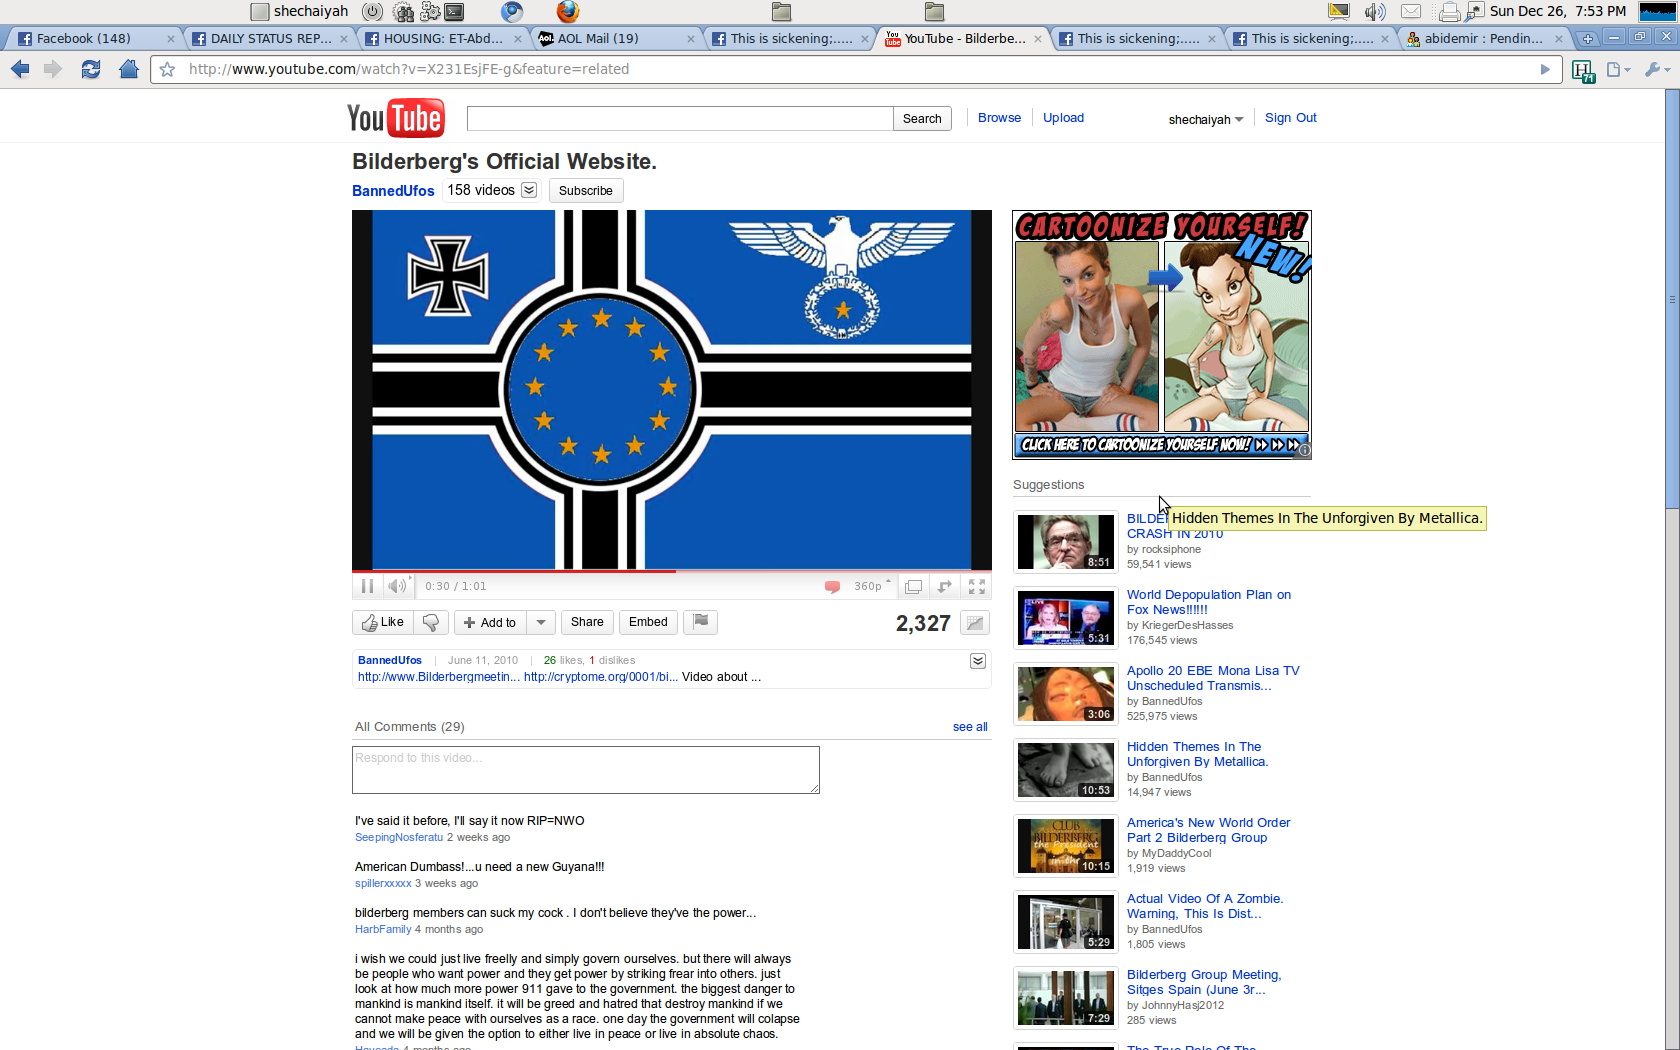
Task: Click the clock showing Sun Dec 26
Action: click(x=1558, y=11)
